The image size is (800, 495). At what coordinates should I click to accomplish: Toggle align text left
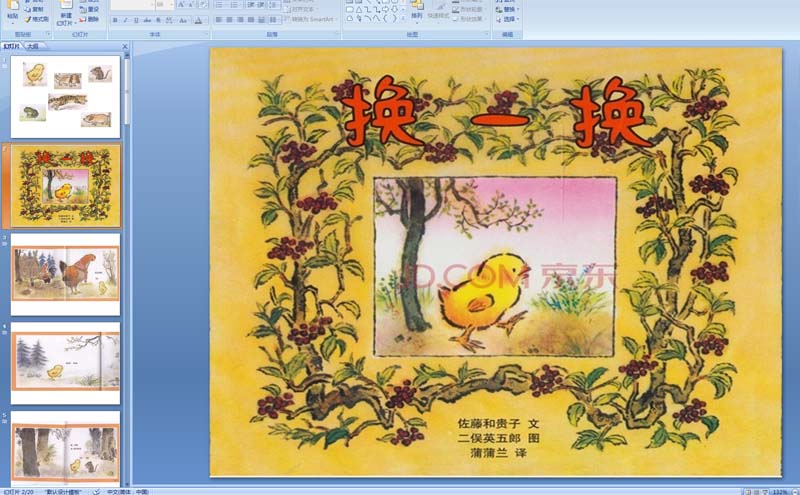tap(218, 20)
